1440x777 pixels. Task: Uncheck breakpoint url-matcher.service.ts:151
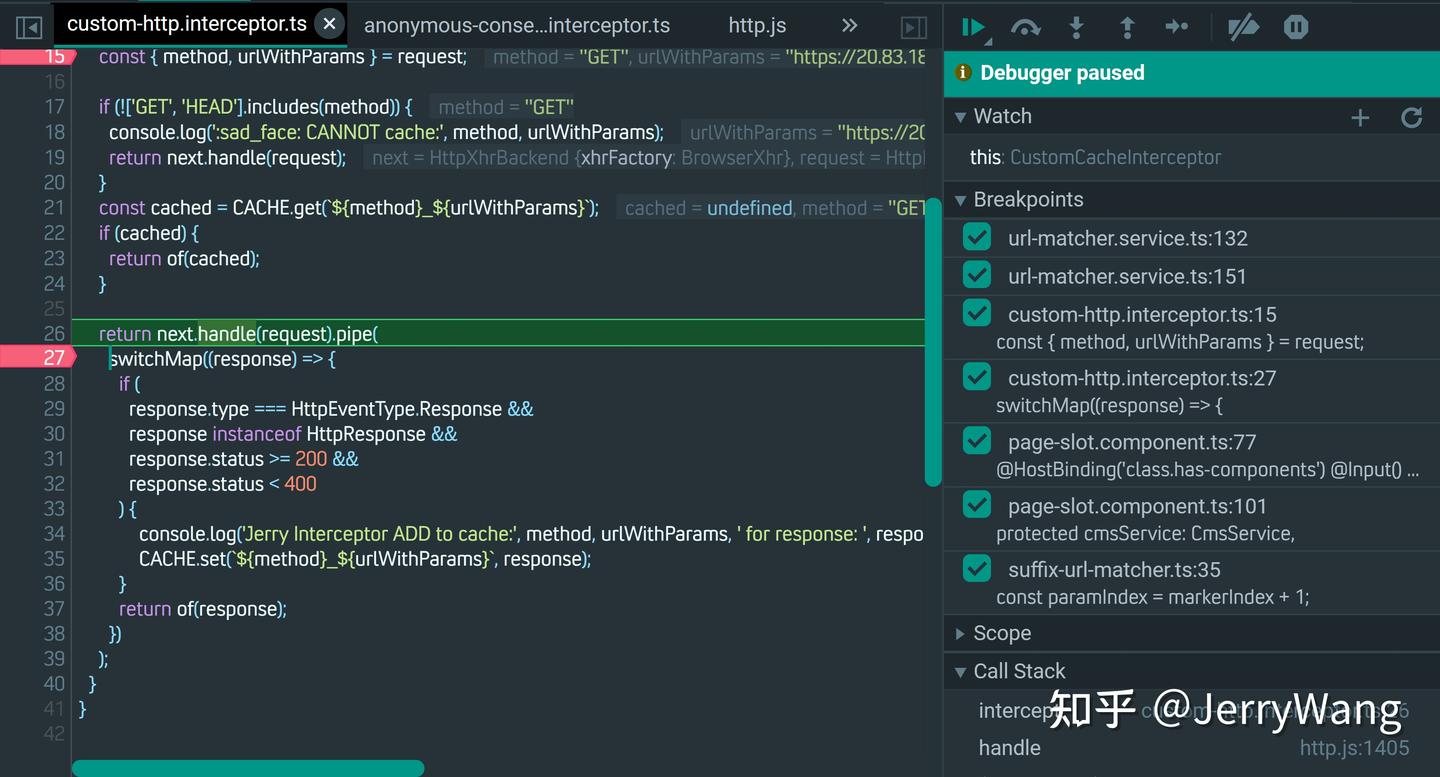[x=977, y=275]
